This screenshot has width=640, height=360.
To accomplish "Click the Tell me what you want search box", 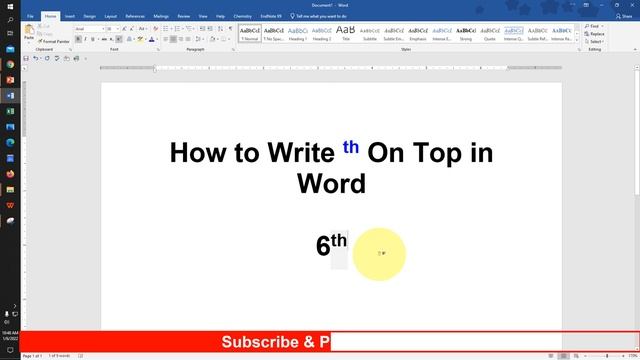I will click(318, 16).
